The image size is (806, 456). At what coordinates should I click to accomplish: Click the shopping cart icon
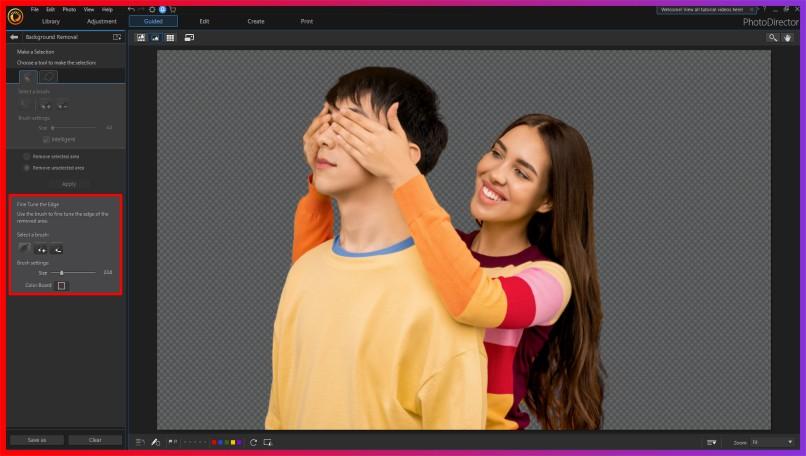[x=173, y=9]
